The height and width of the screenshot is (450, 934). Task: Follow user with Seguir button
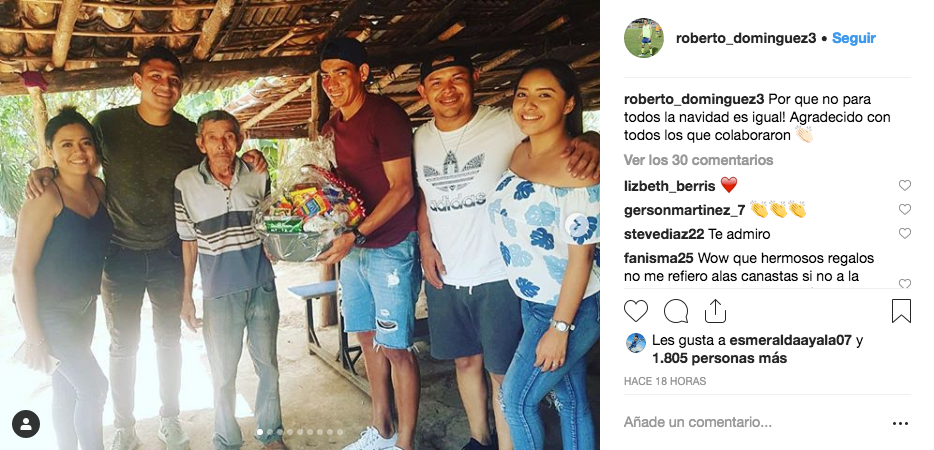click(x=854, y=38)
